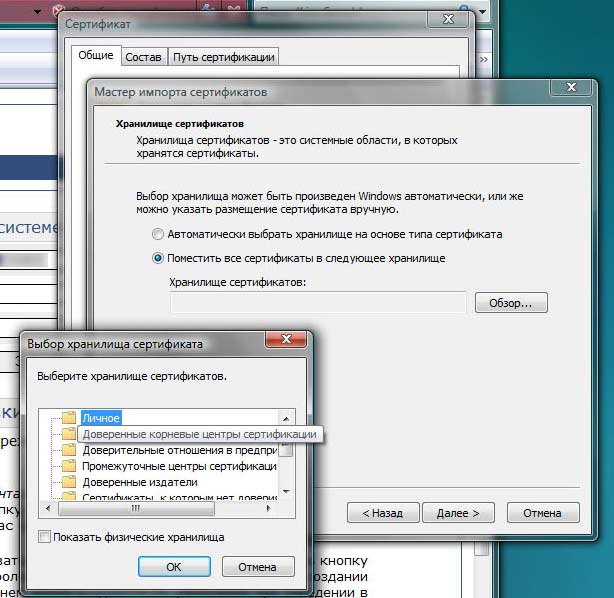
Task: Click the Обзор... browse button
Action: [511, 303]
